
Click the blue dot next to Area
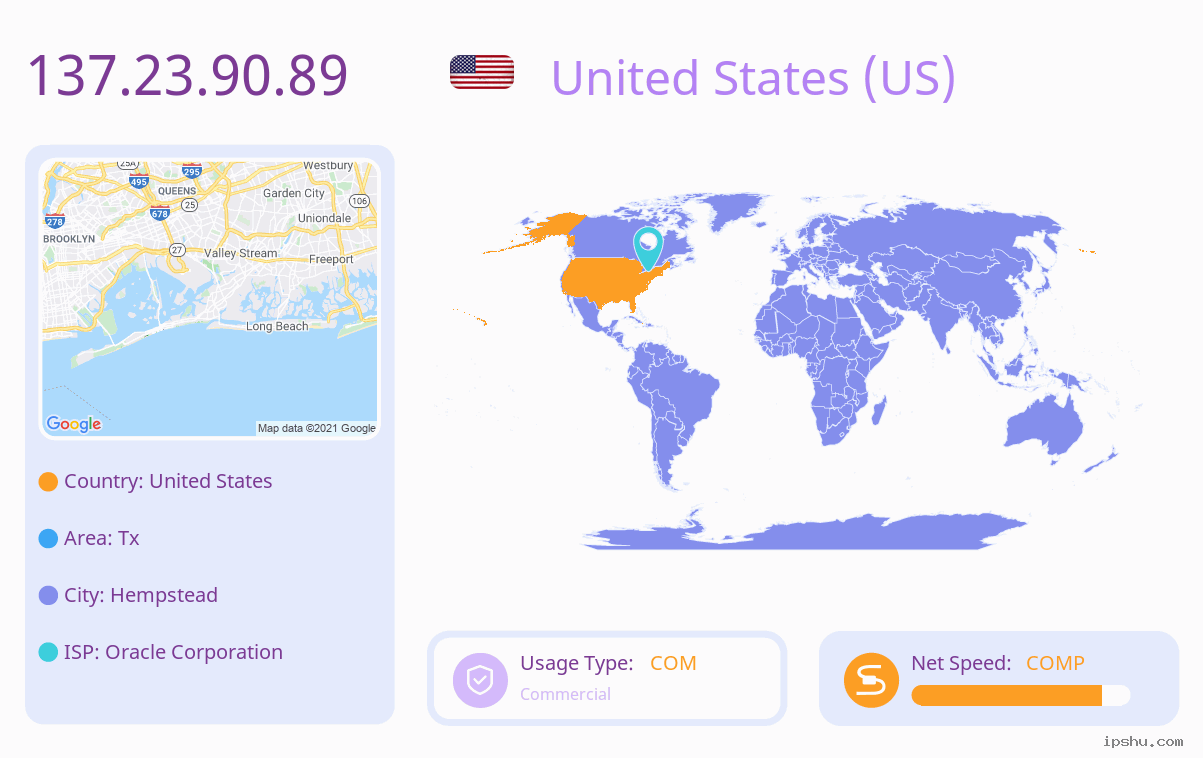point(48,539)
